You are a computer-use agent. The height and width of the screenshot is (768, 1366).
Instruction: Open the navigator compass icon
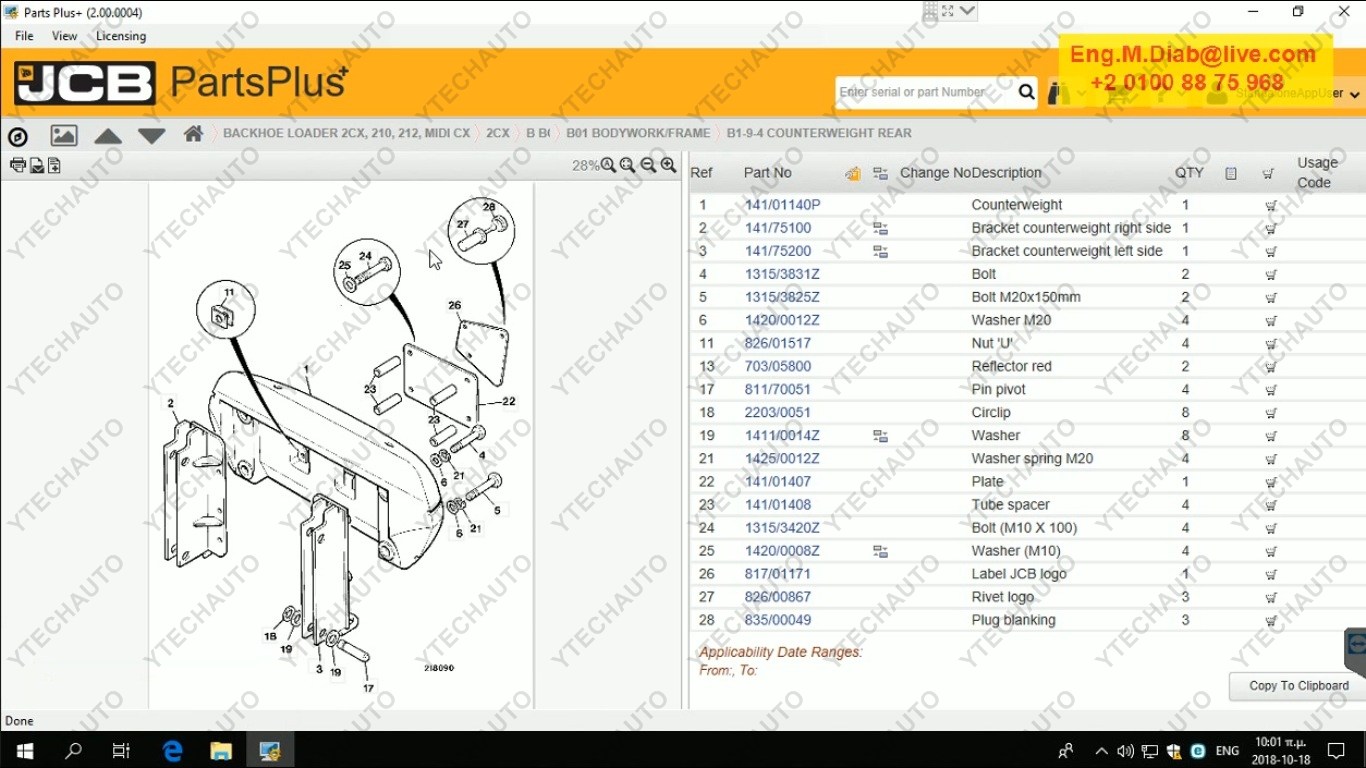[18, 137]
